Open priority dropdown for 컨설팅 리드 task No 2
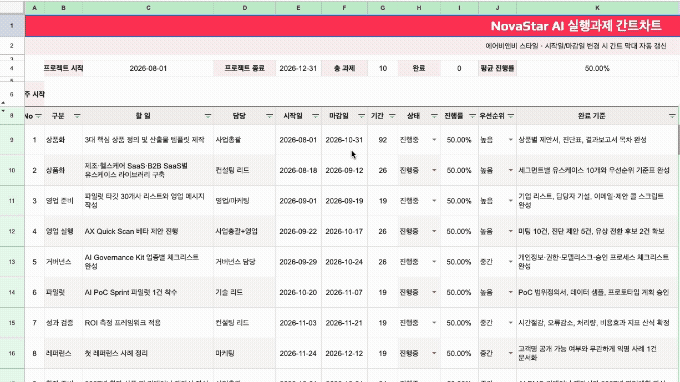Screen dimensions: 680x382 coord(510,170)
